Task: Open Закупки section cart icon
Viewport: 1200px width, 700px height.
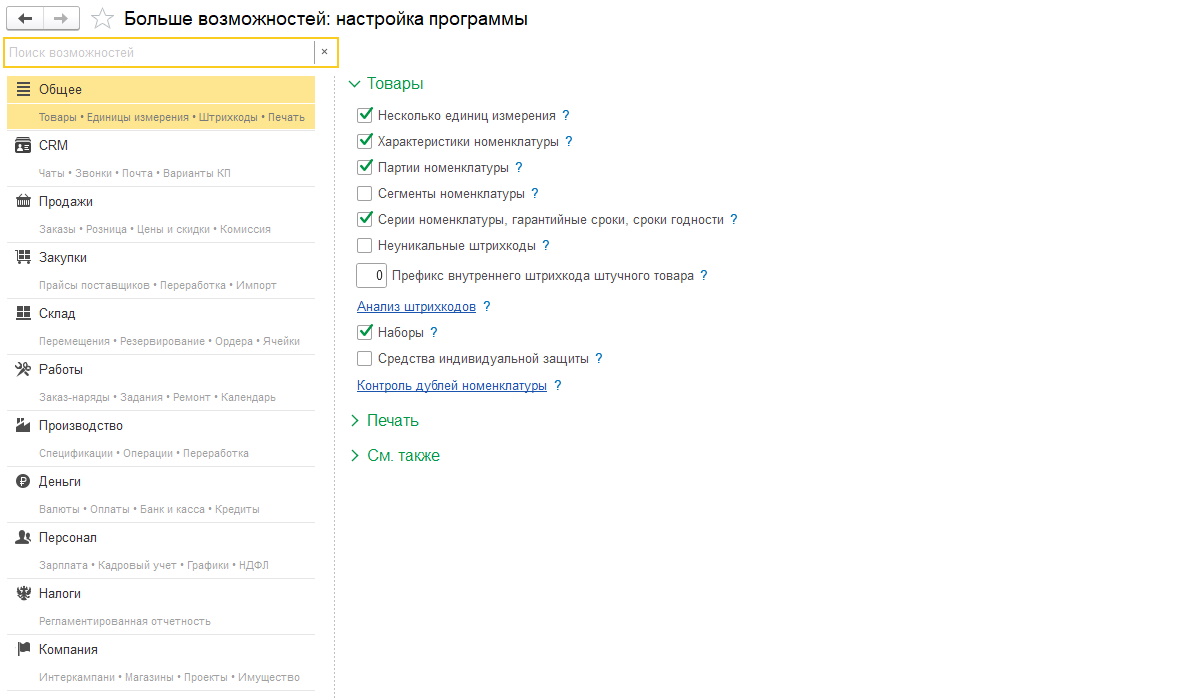Action: pyautogui.click(x=23, y=258)
